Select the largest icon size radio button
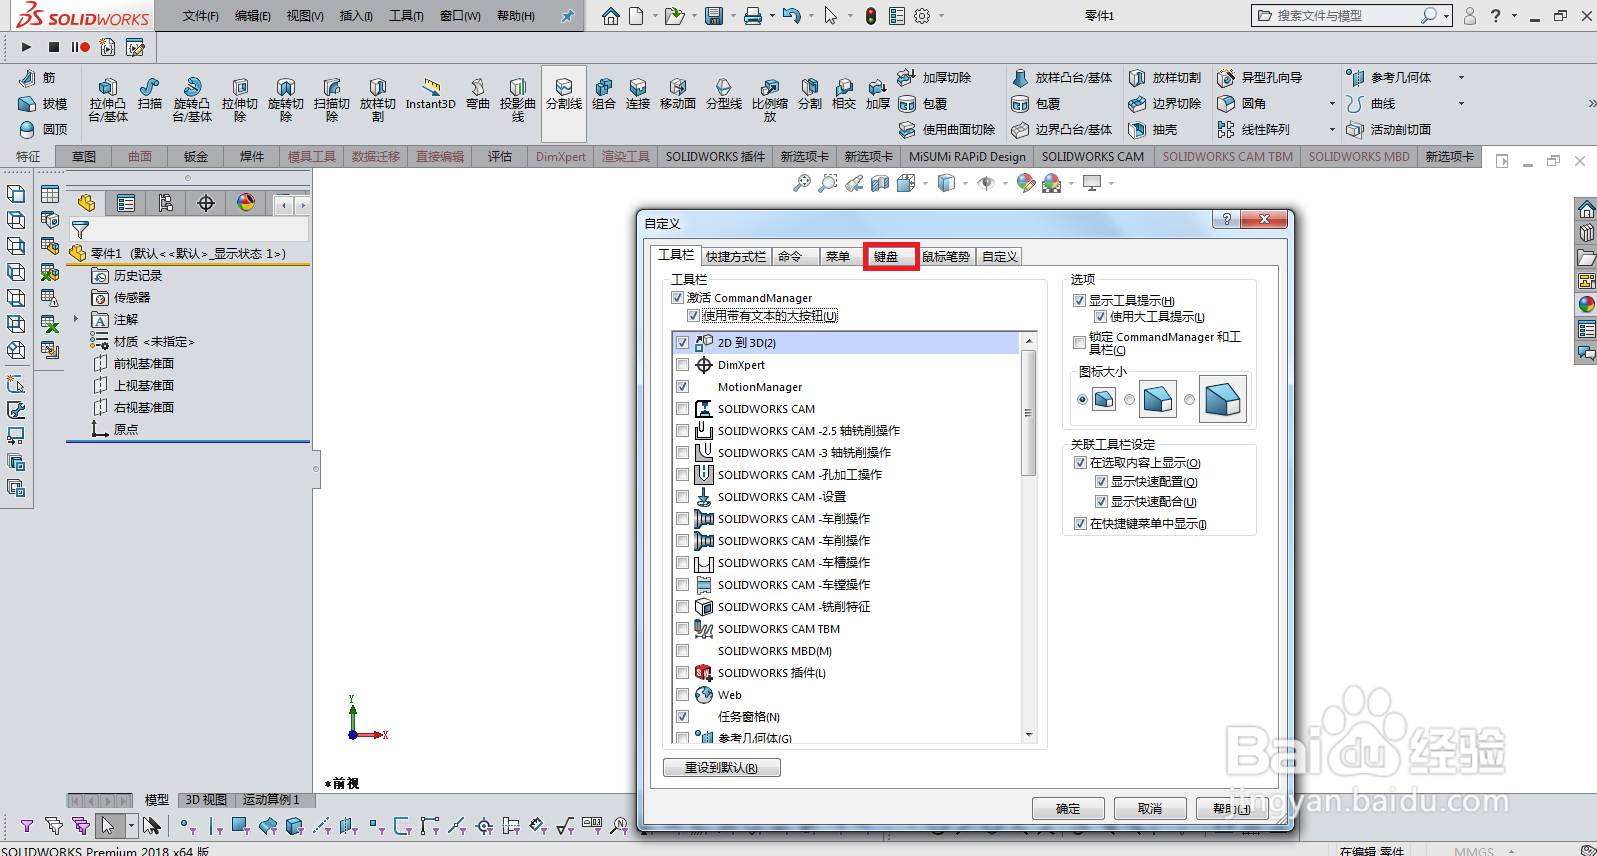The height and width of the screenshot is (856, 1597). click(1189, 400)
